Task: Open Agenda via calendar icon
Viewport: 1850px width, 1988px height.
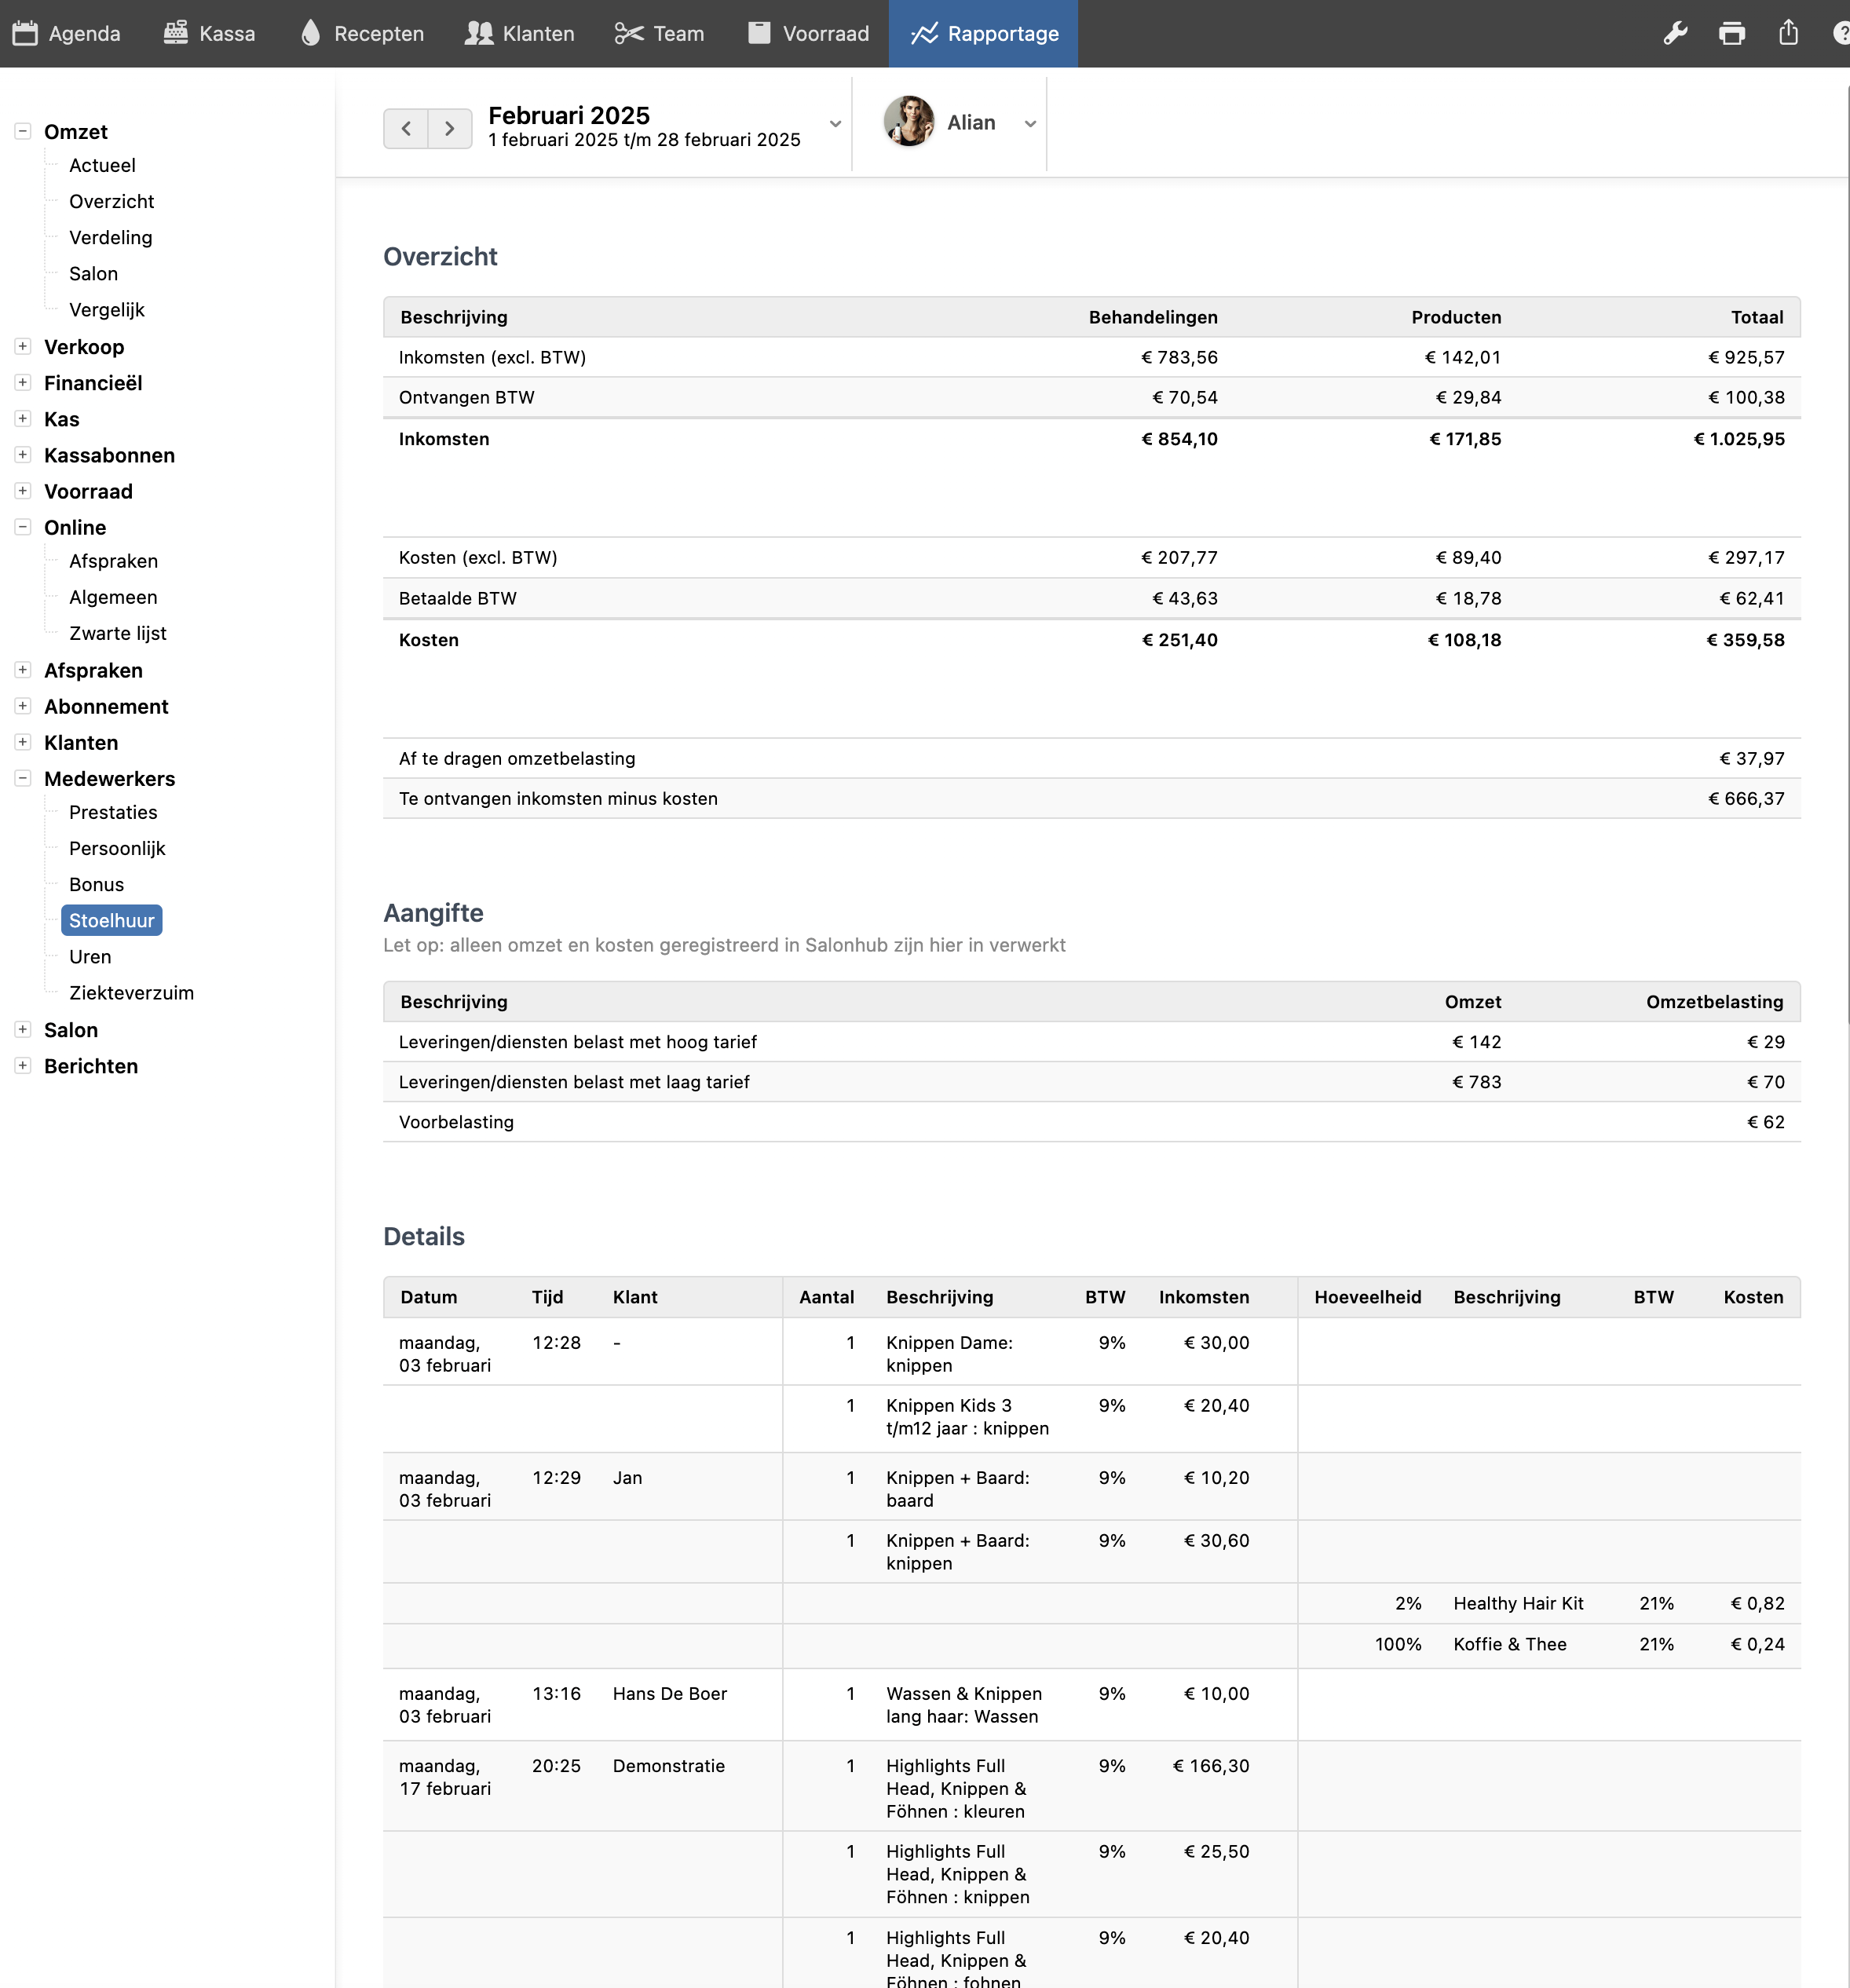Action: [25, 33]
